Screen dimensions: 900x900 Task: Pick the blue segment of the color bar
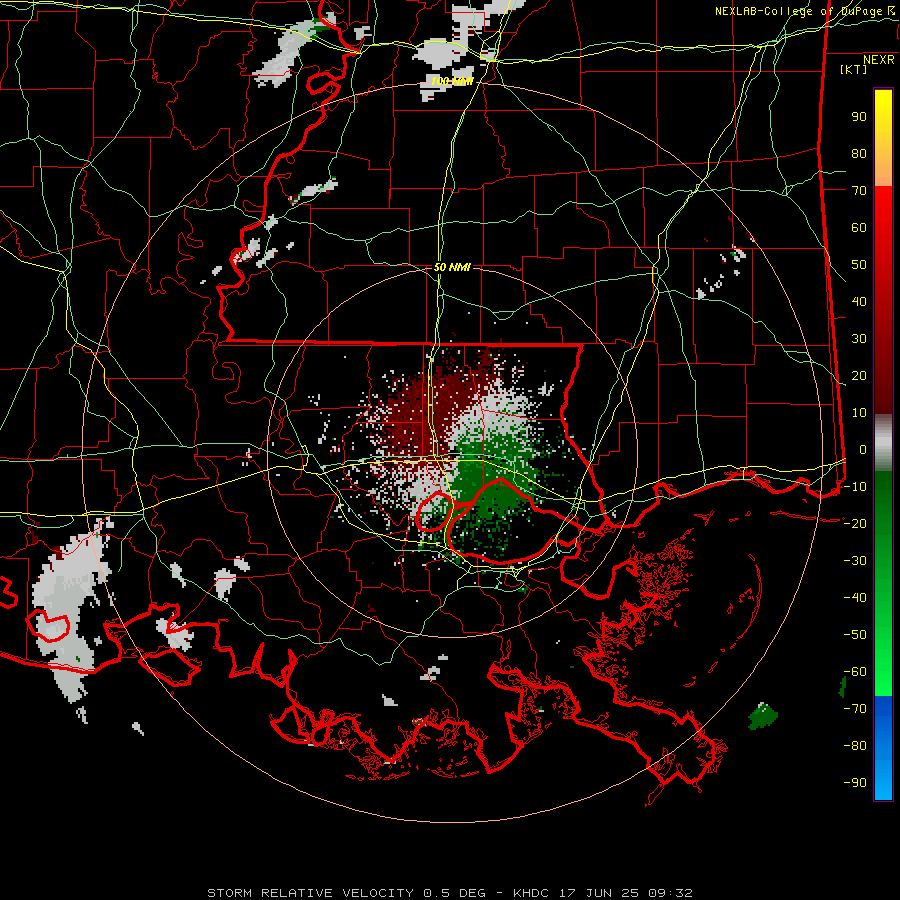click(x=883, y=748)
